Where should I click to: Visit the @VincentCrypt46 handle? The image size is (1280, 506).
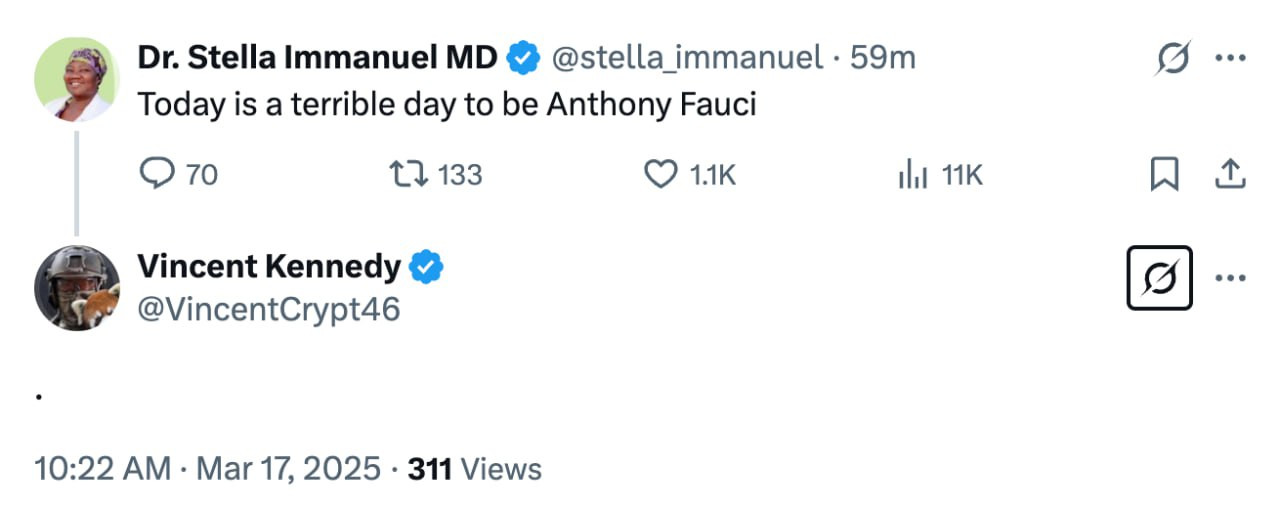(x=268, y=309)
